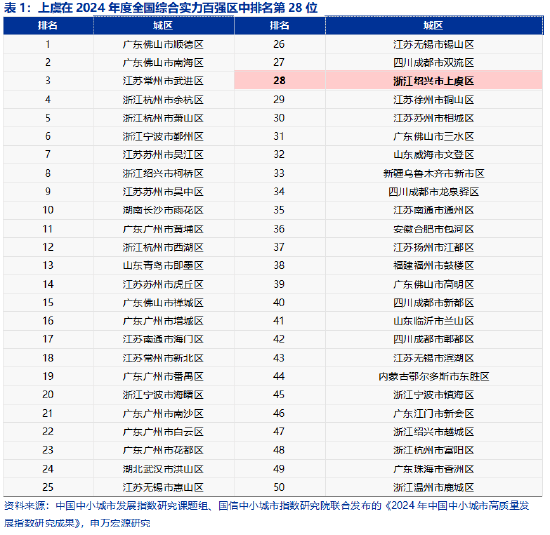Click the cell '江苏常州市武进区'

pos(163,81)
